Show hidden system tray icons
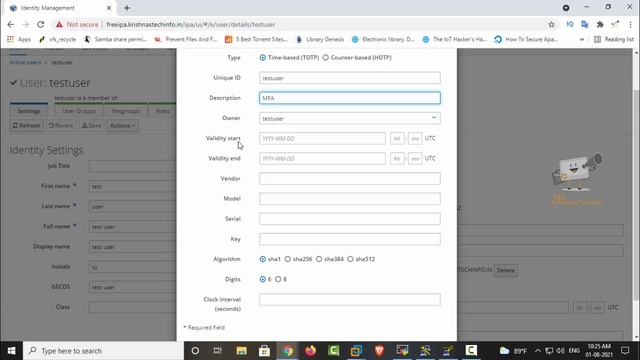640x360 pixels. coord(538,351)
